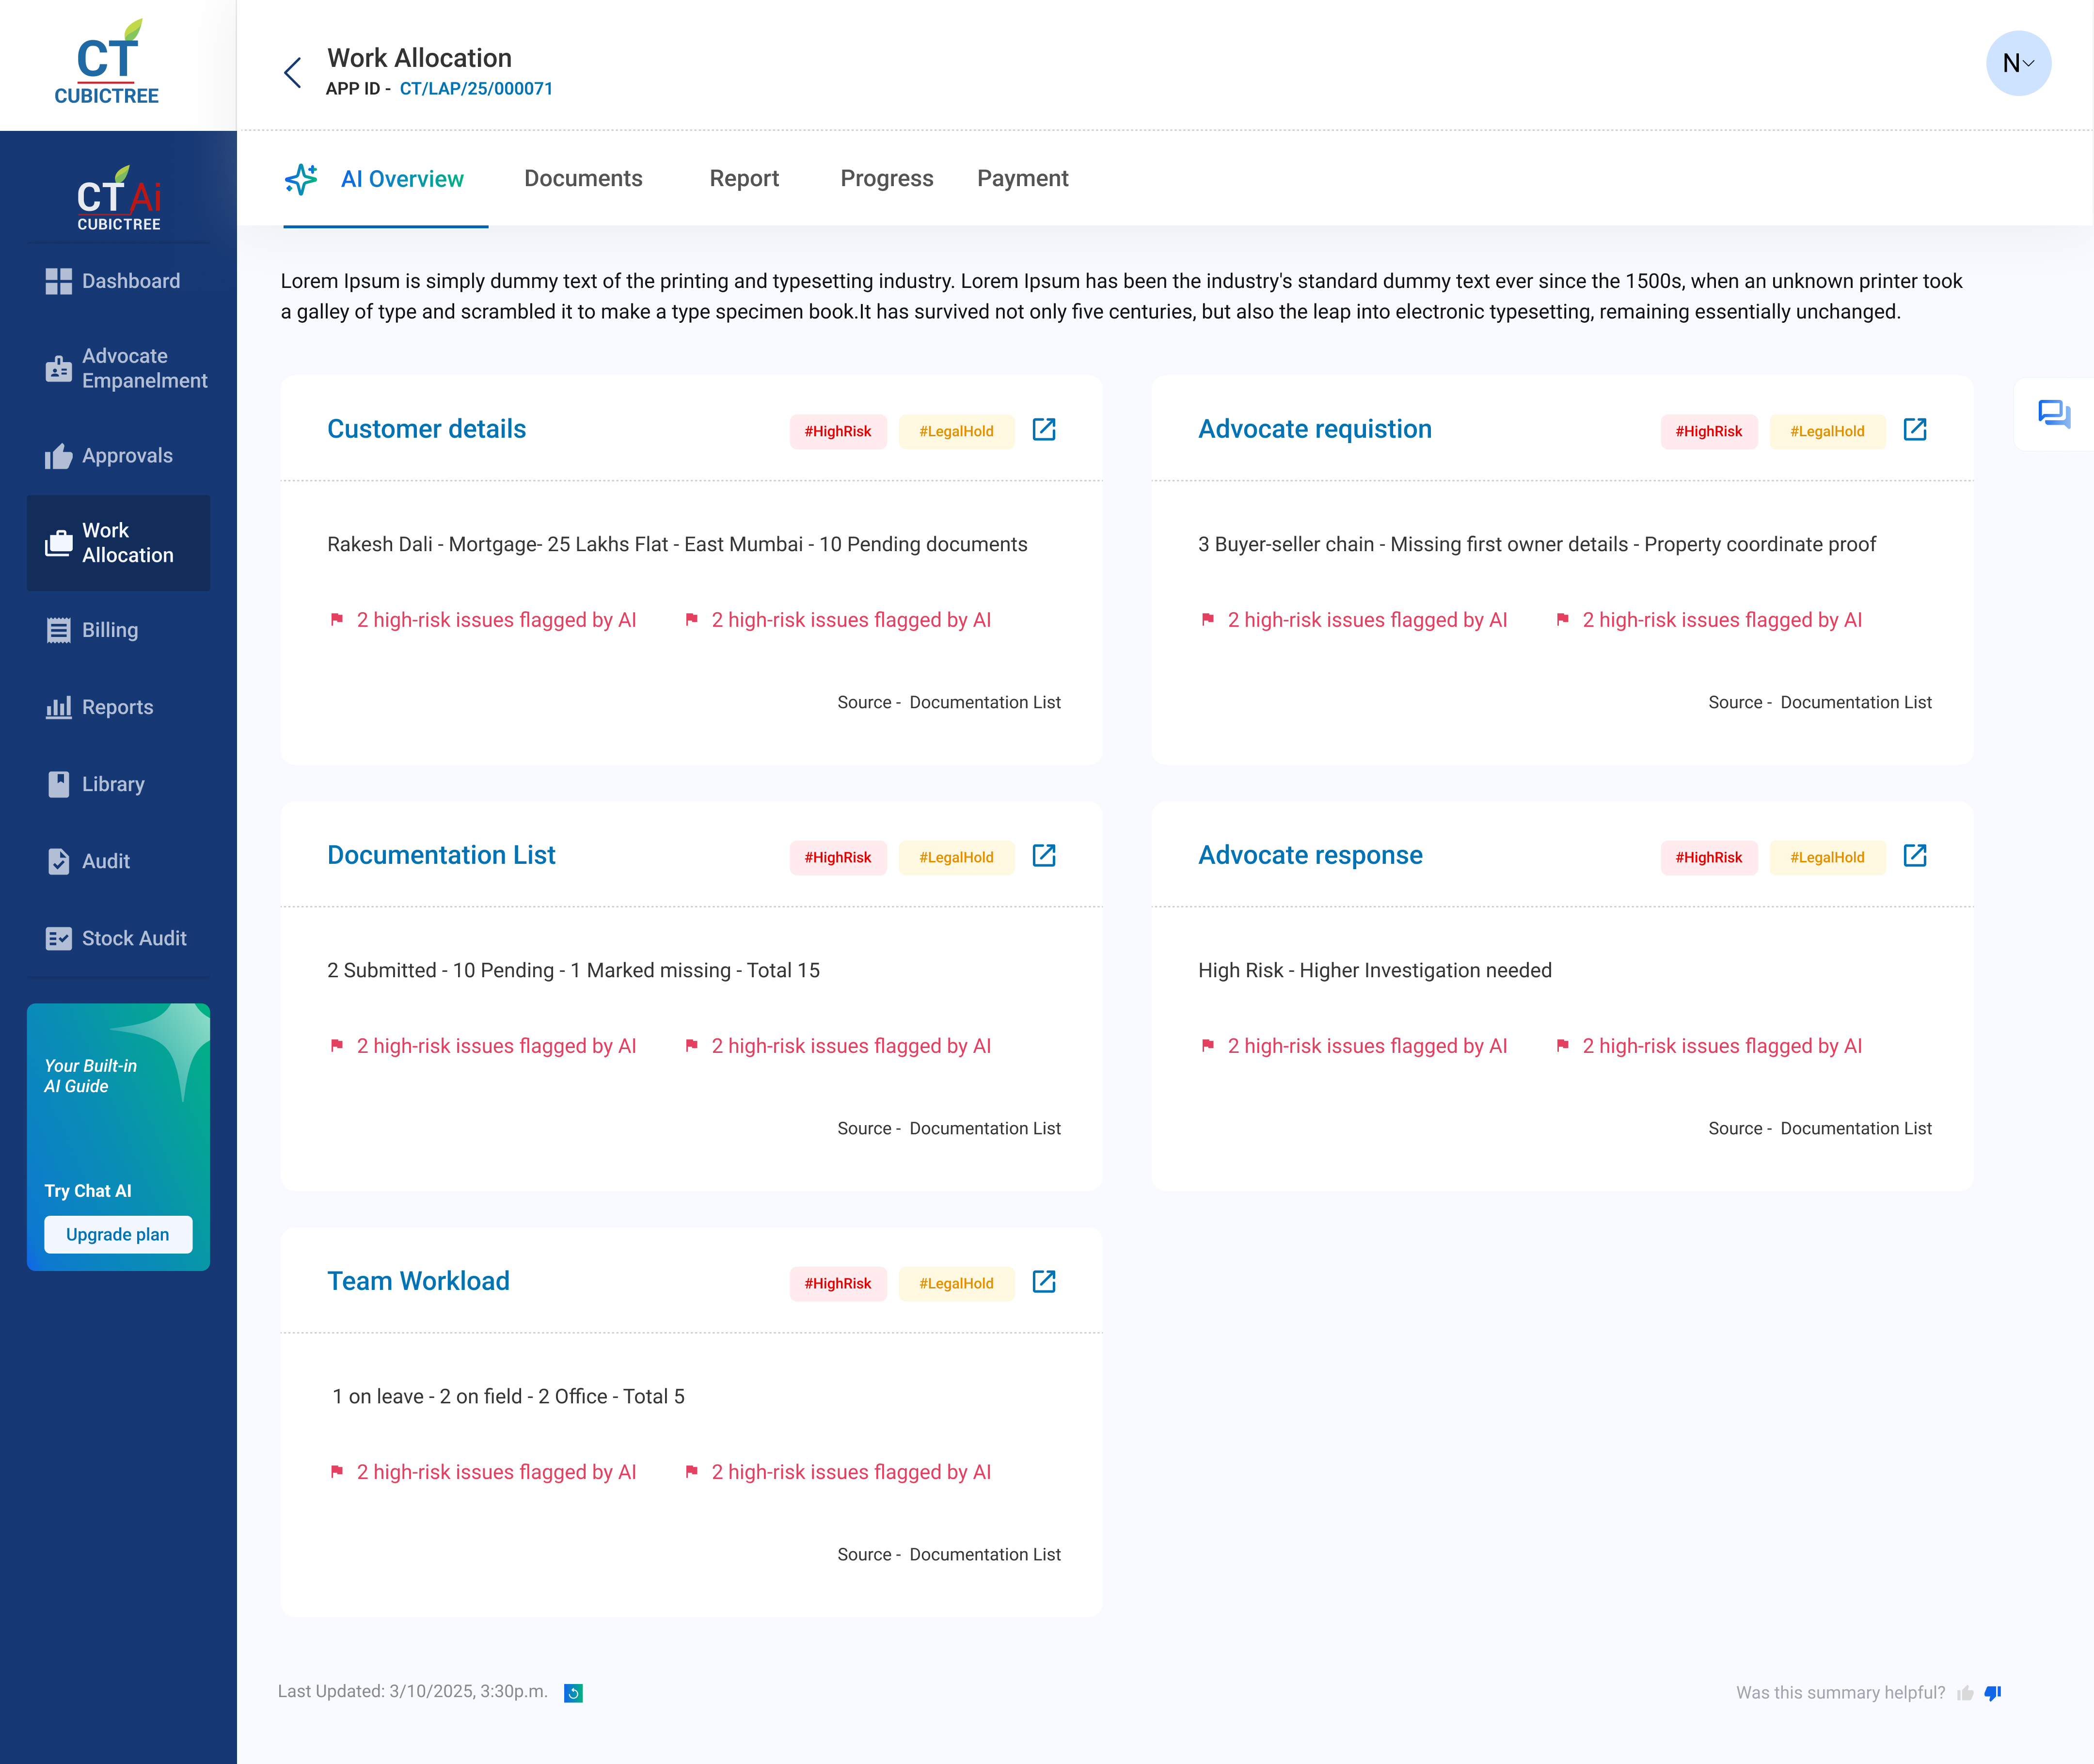Open Team Workload card external link icon

1043,1281
